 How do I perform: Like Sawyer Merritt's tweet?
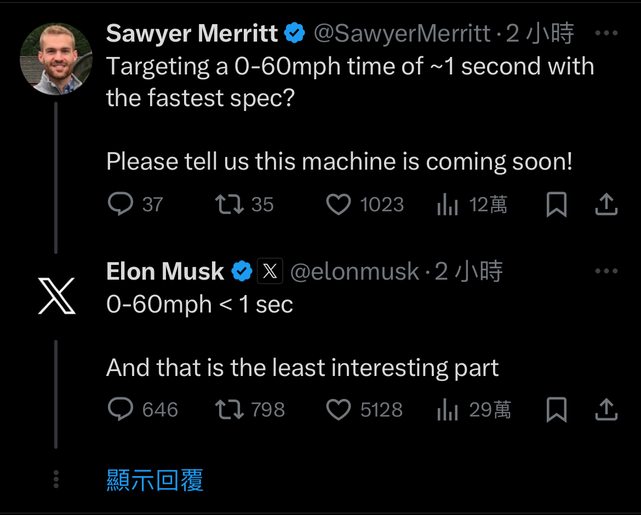coord(340,205)
